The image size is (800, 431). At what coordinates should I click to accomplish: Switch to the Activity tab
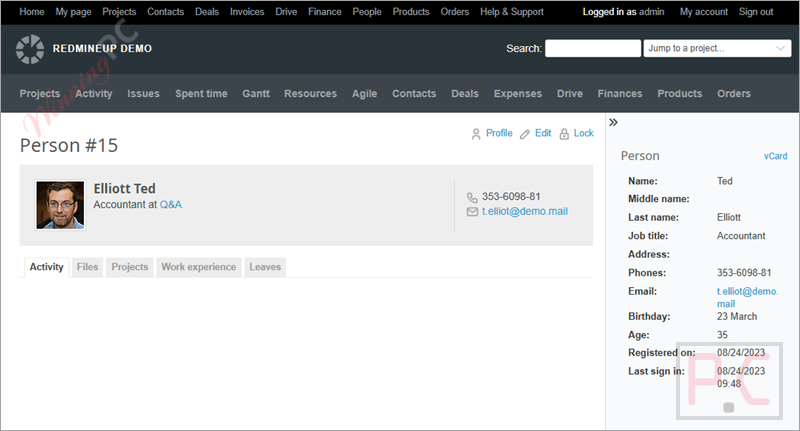point(46,267)
